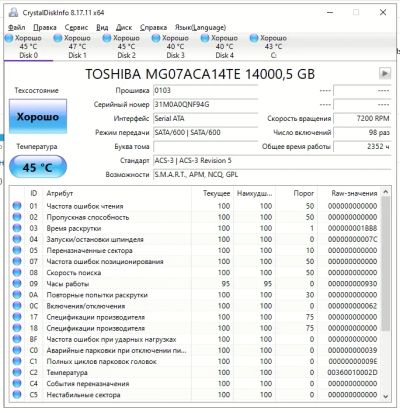Viewport: 400px width, 413px height.
Task: Open the Правка menu
Action: click(45, 27)
